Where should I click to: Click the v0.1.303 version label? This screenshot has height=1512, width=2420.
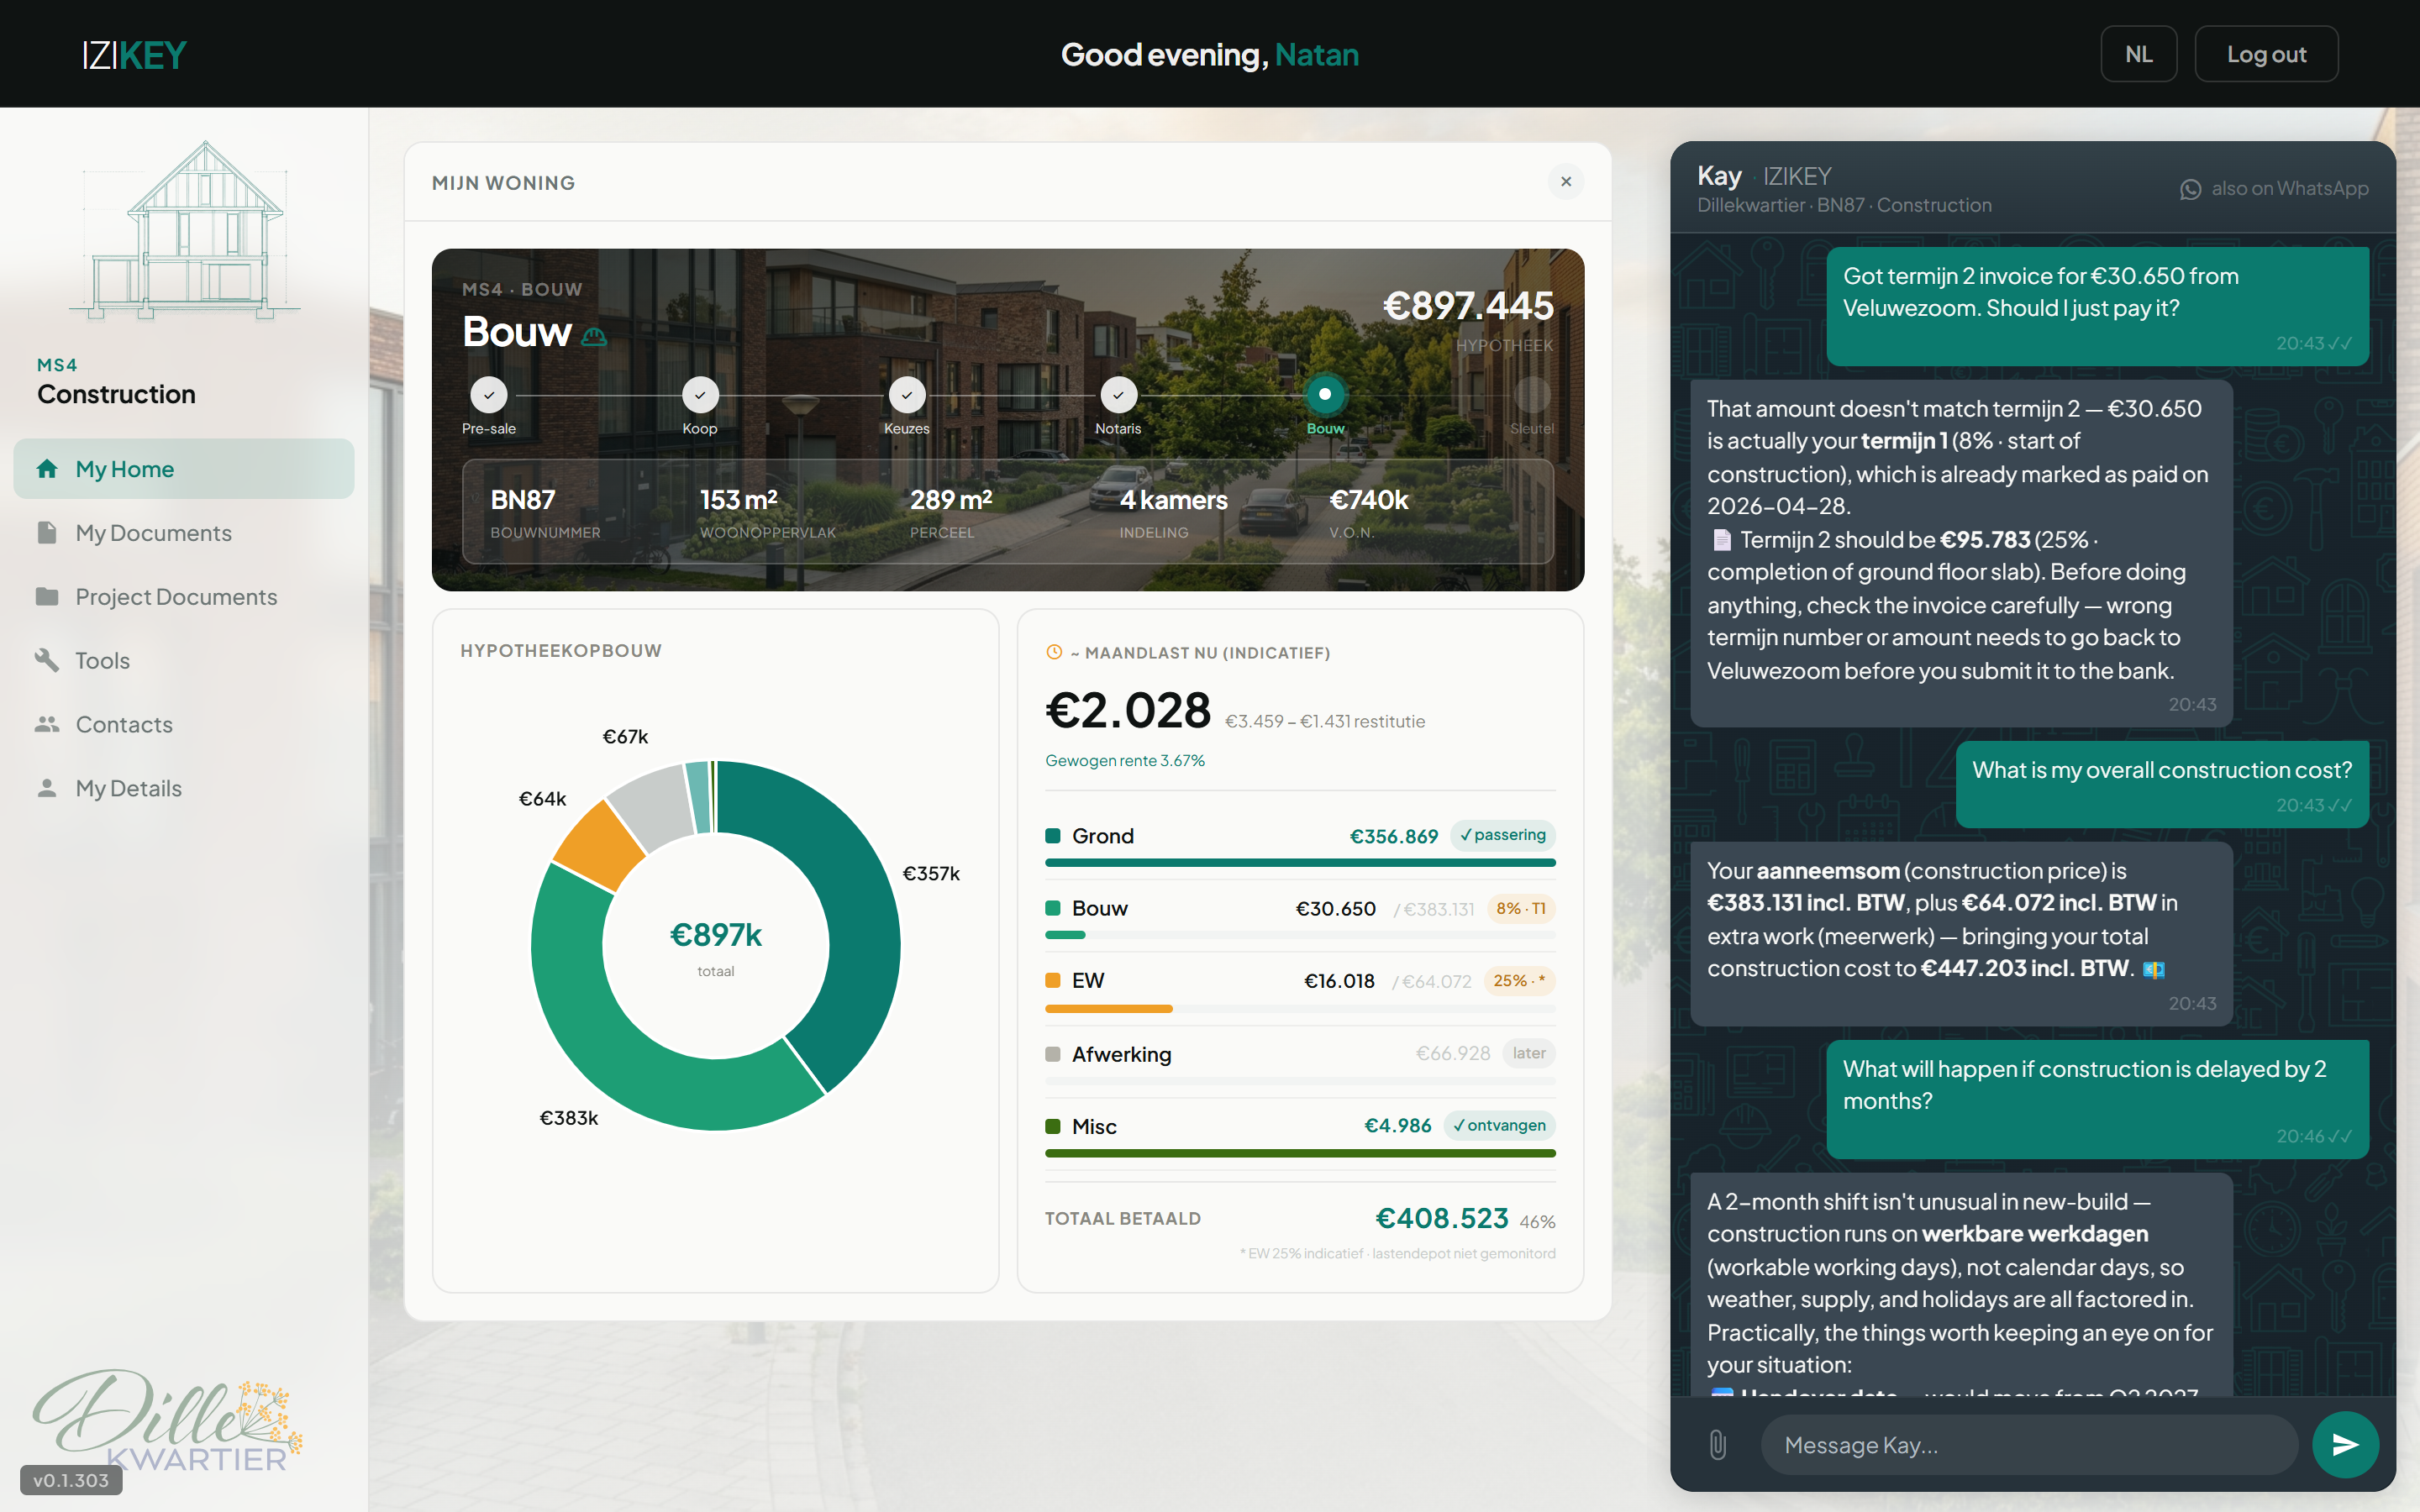(71, 1480)
